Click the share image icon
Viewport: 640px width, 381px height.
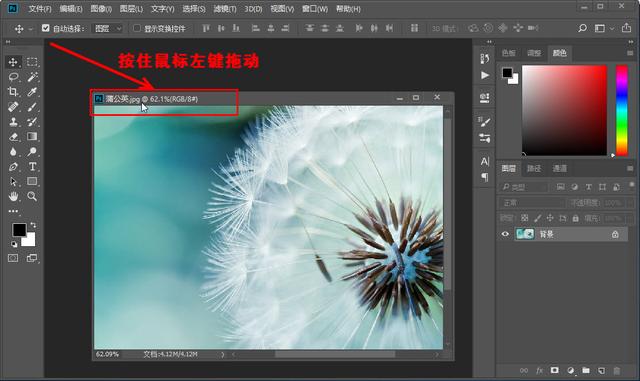point(627,28)
